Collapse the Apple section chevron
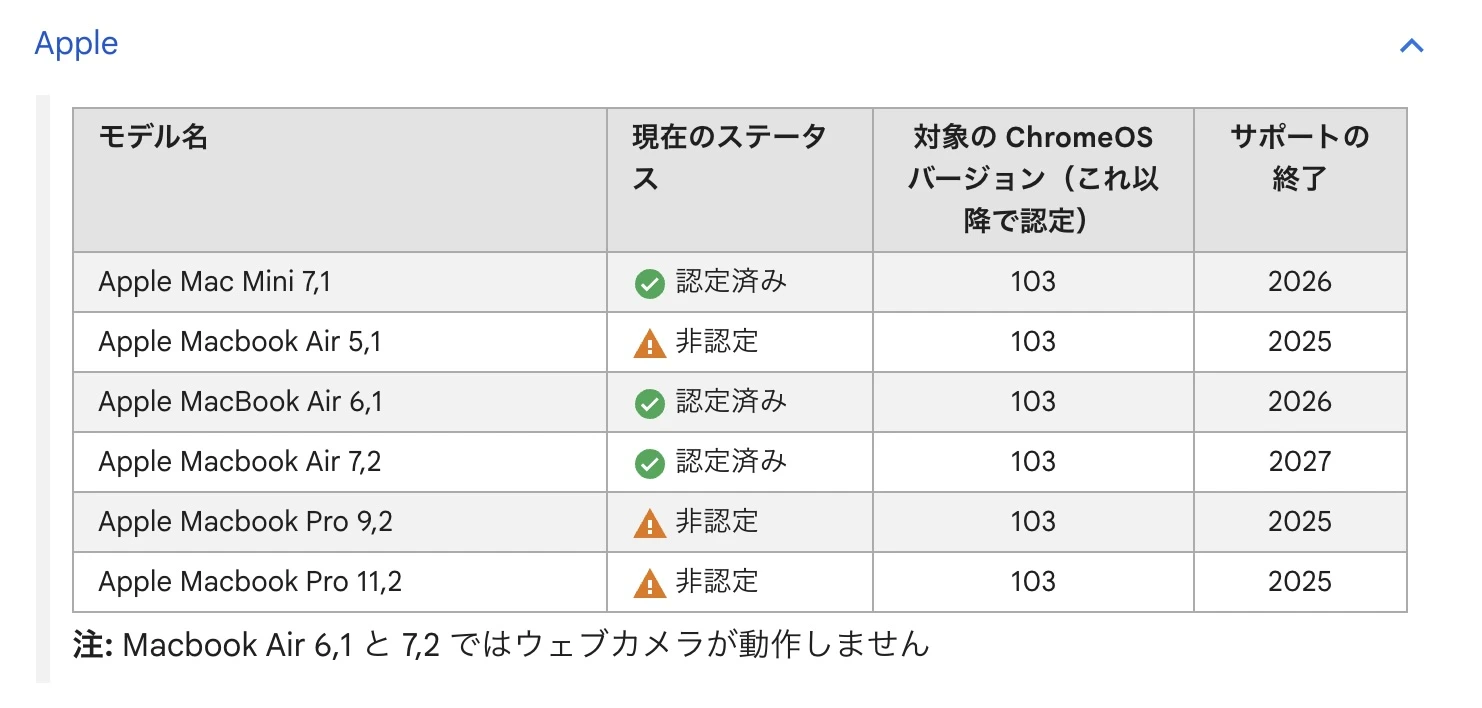Image resolution: width=1482 pixels, height=708 pixels. (1411, 45)
